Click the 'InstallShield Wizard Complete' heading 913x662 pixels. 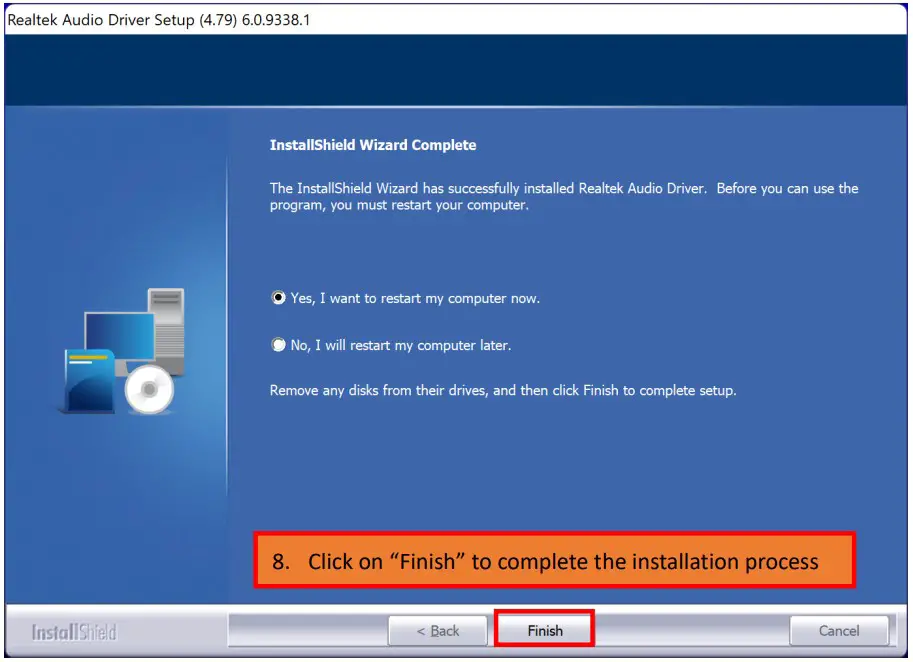tap(373, 145)
